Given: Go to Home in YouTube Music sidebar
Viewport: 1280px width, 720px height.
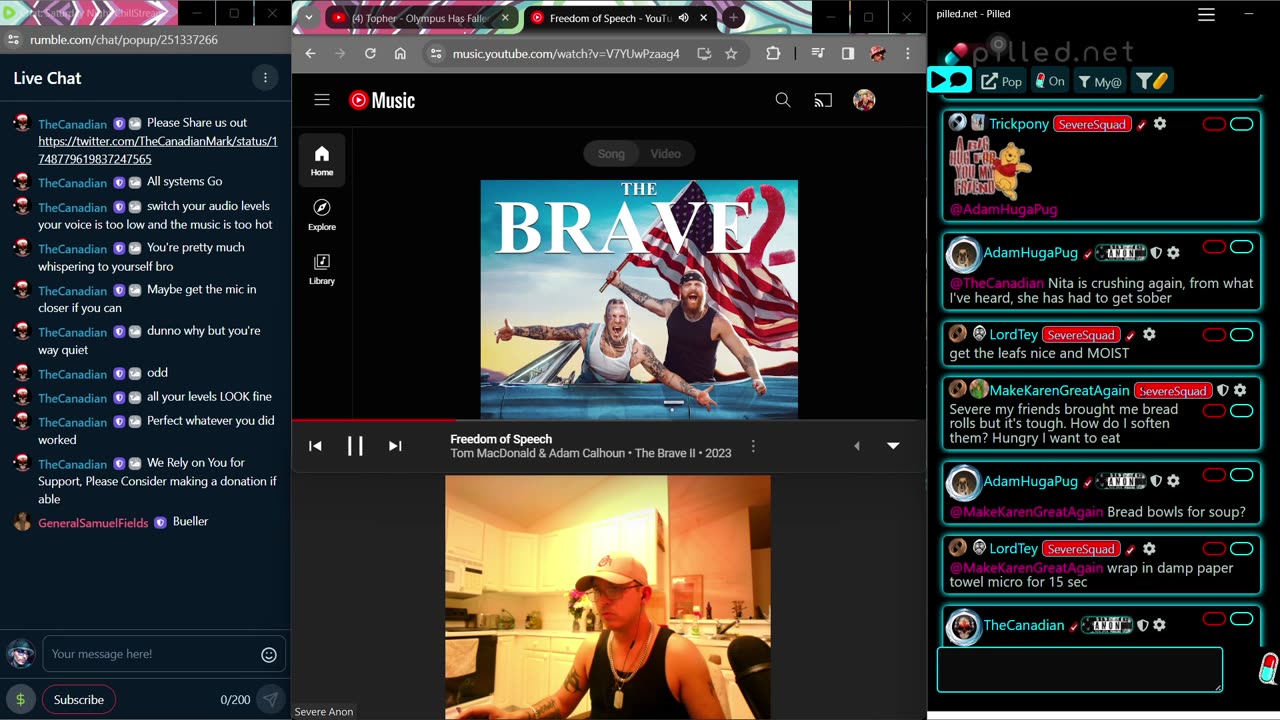Looking at the screenshot, I should 322,160.
